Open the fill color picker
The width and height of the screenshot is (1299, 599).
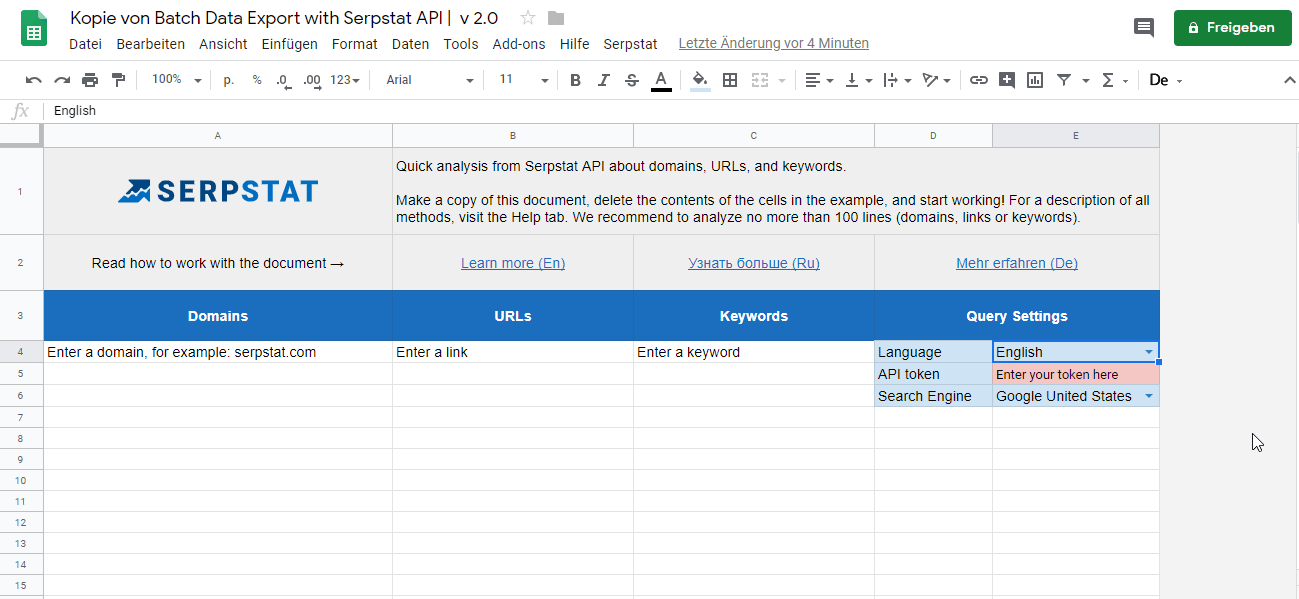[700, 80]
